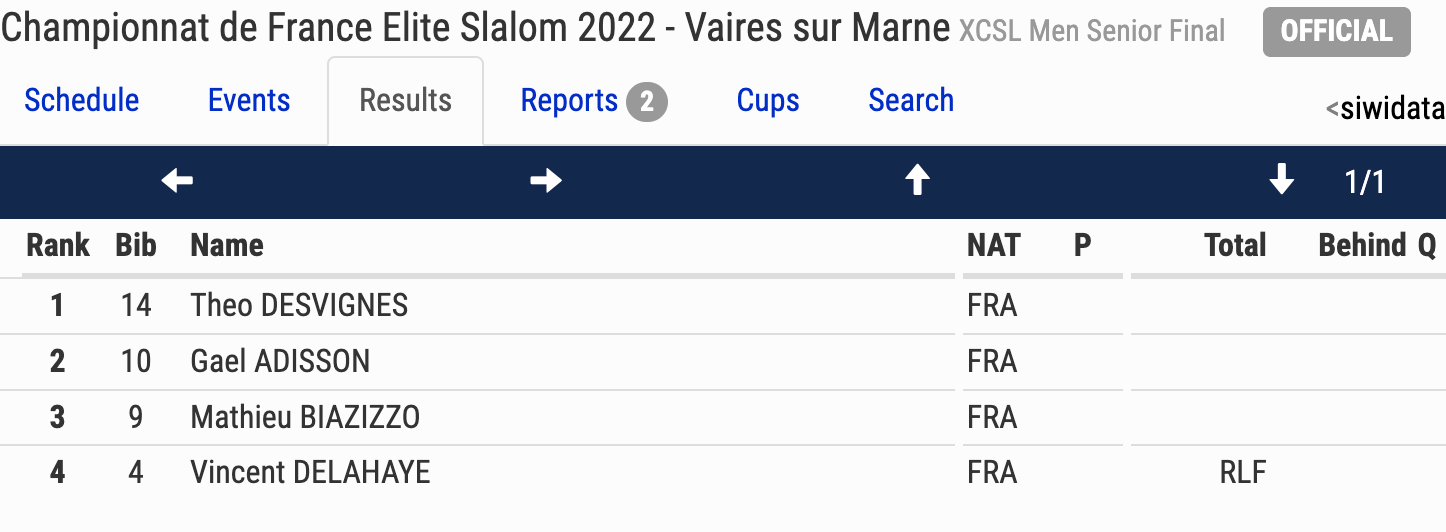The width and height of the screenshot is (1446, 532).
Task: Click the OFFICIAL status button
Action: tap(1337, 32)
